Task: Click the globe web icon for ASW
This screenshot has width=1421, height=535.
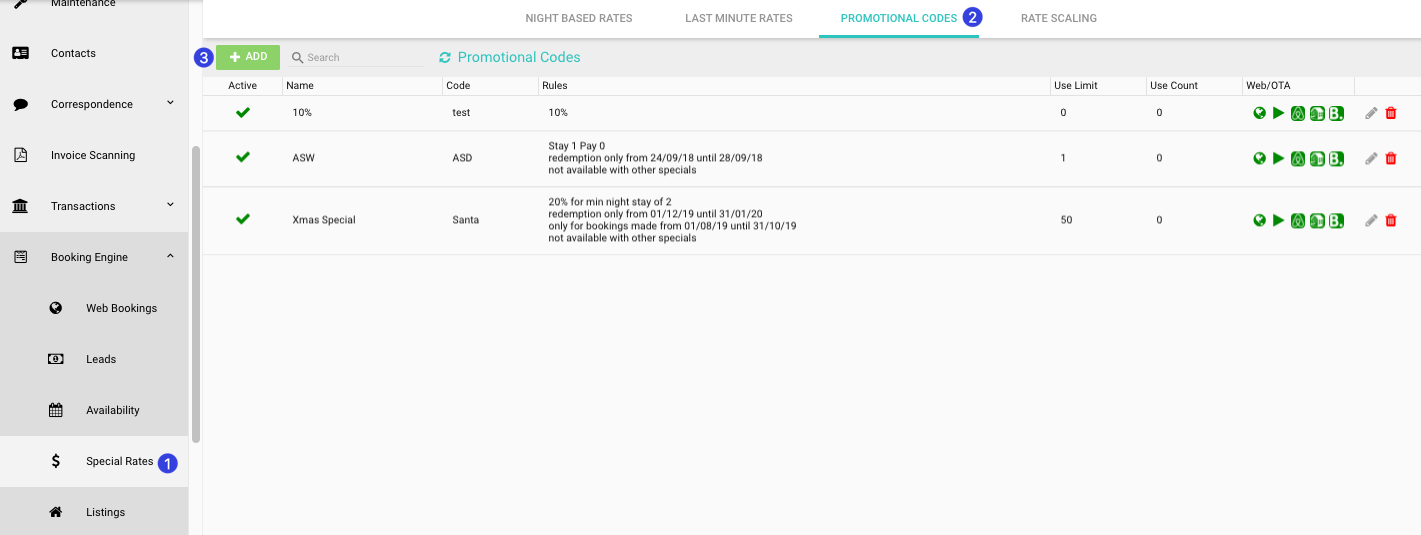Action: pyautogui.click(x=1260, y=158)
